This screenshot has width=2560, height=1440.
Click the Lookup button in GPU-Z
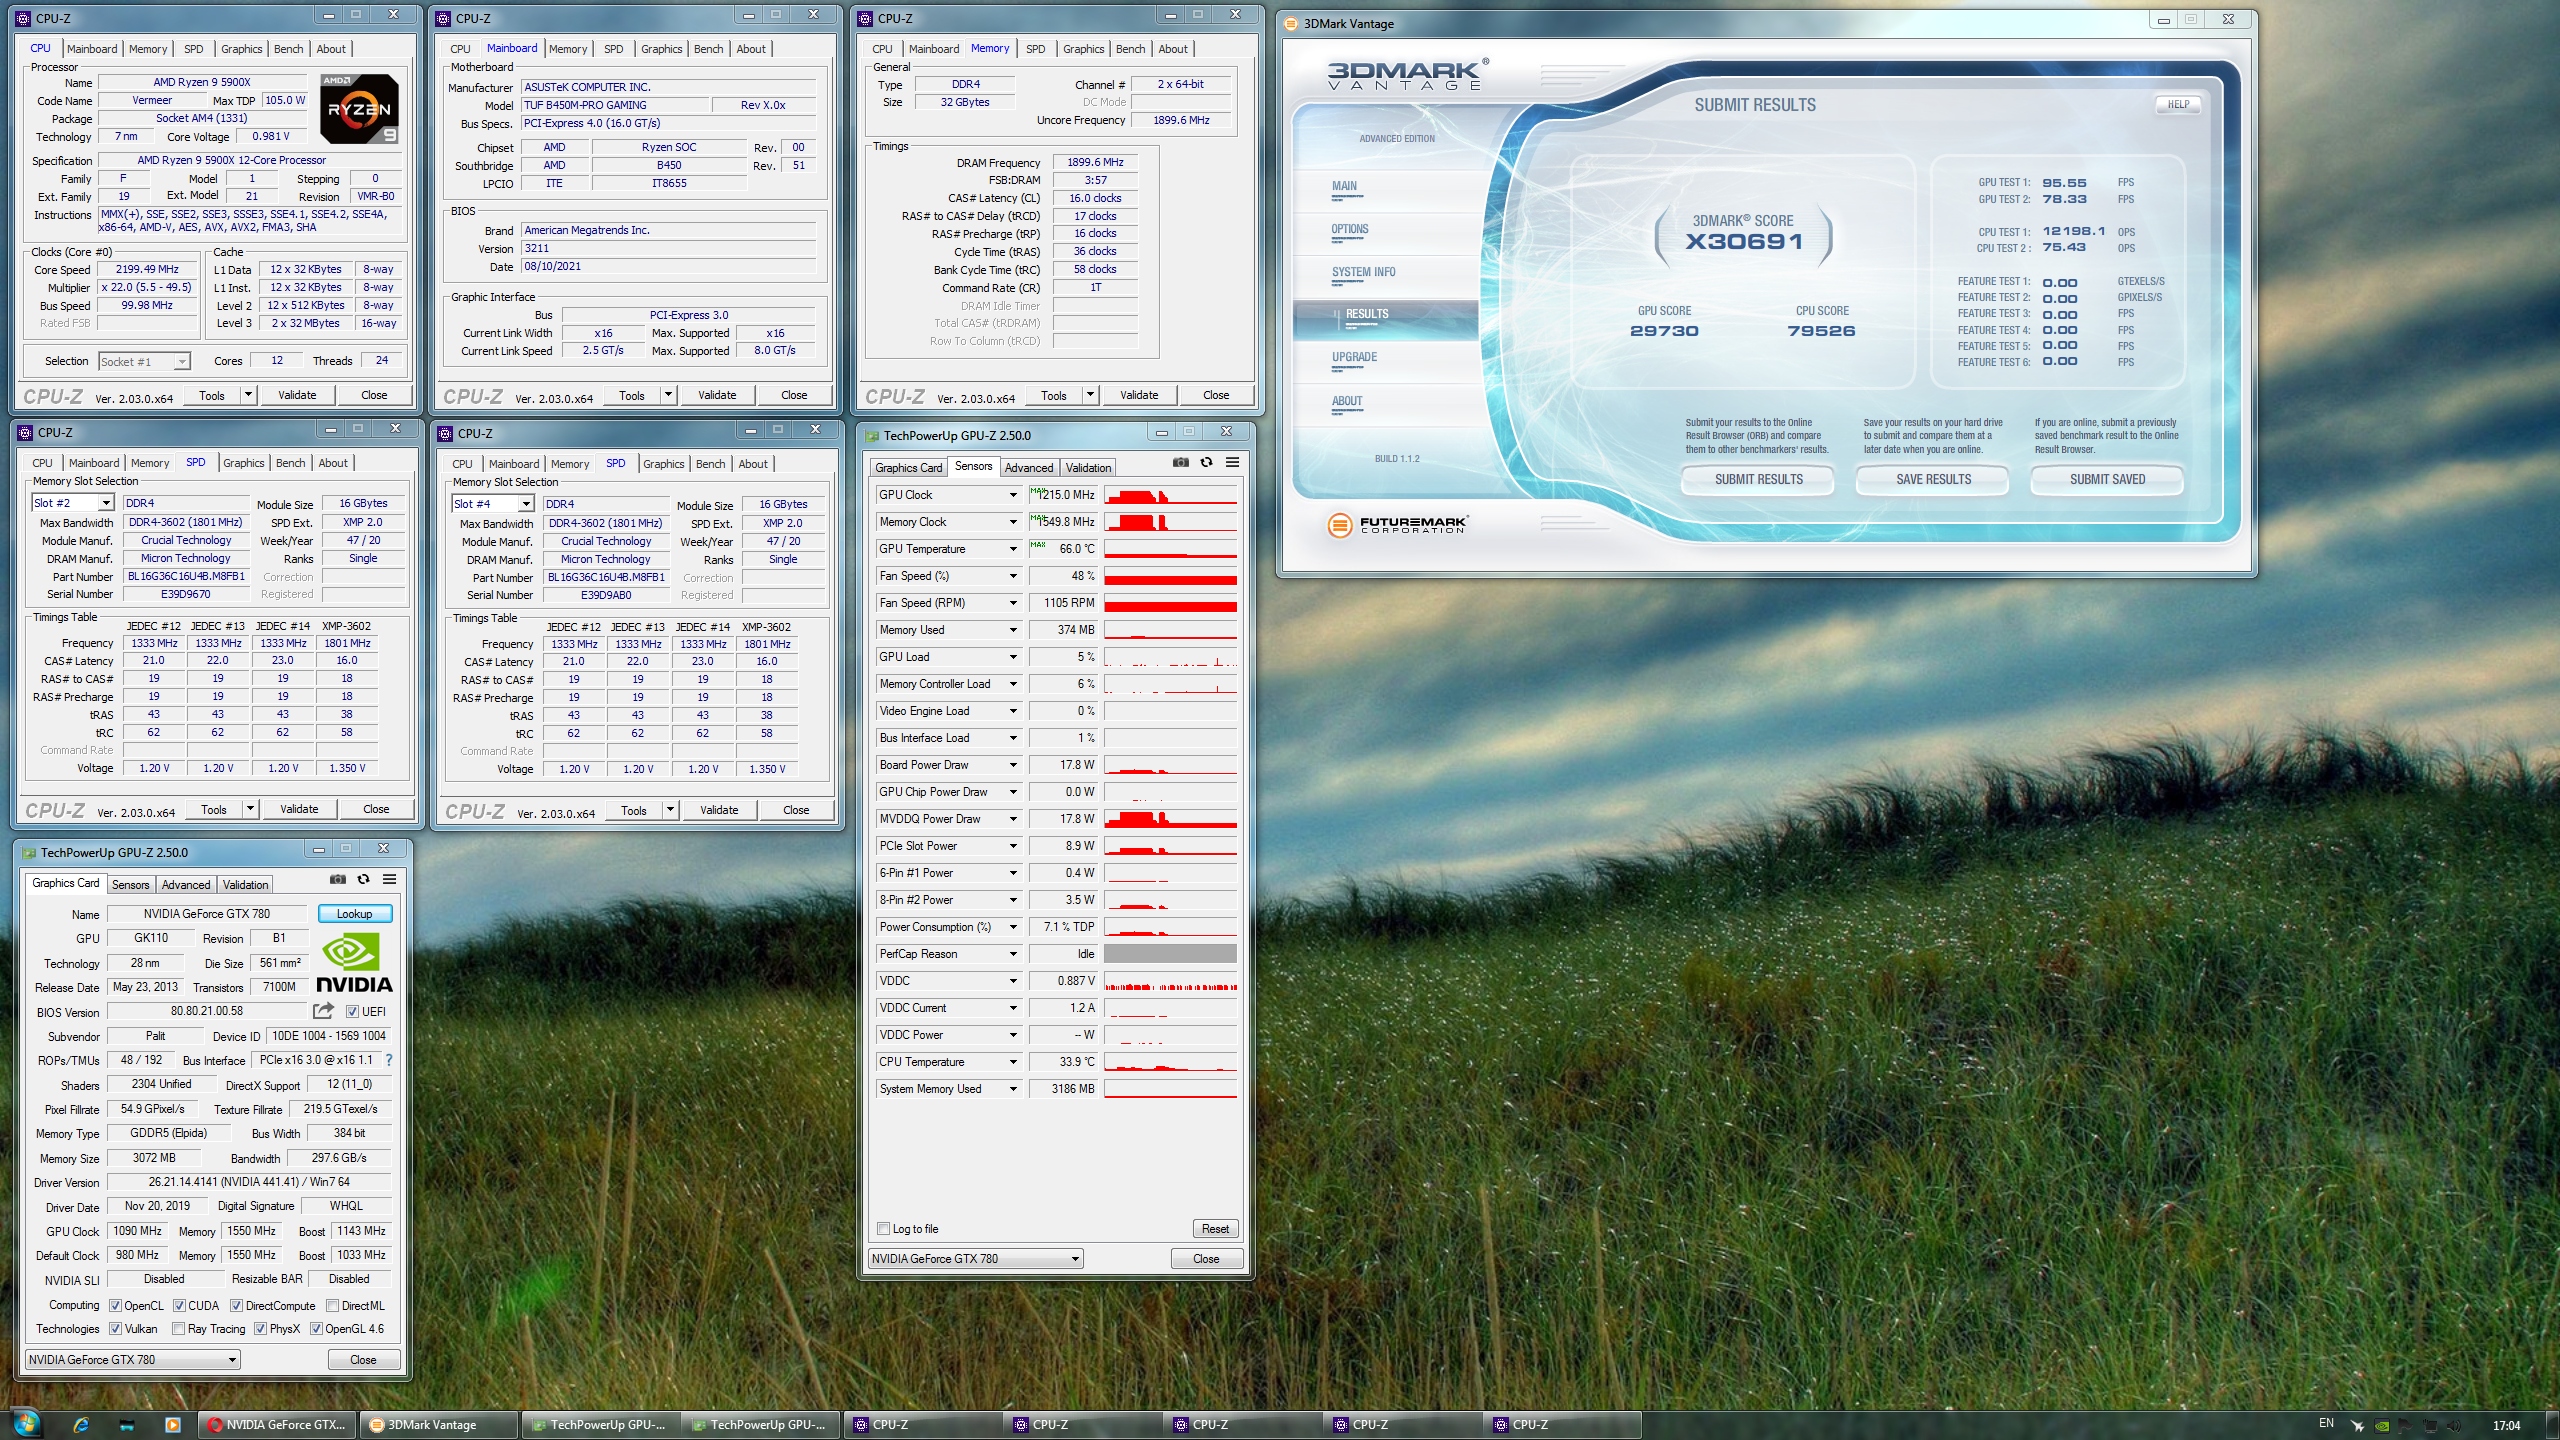(355, 914)
